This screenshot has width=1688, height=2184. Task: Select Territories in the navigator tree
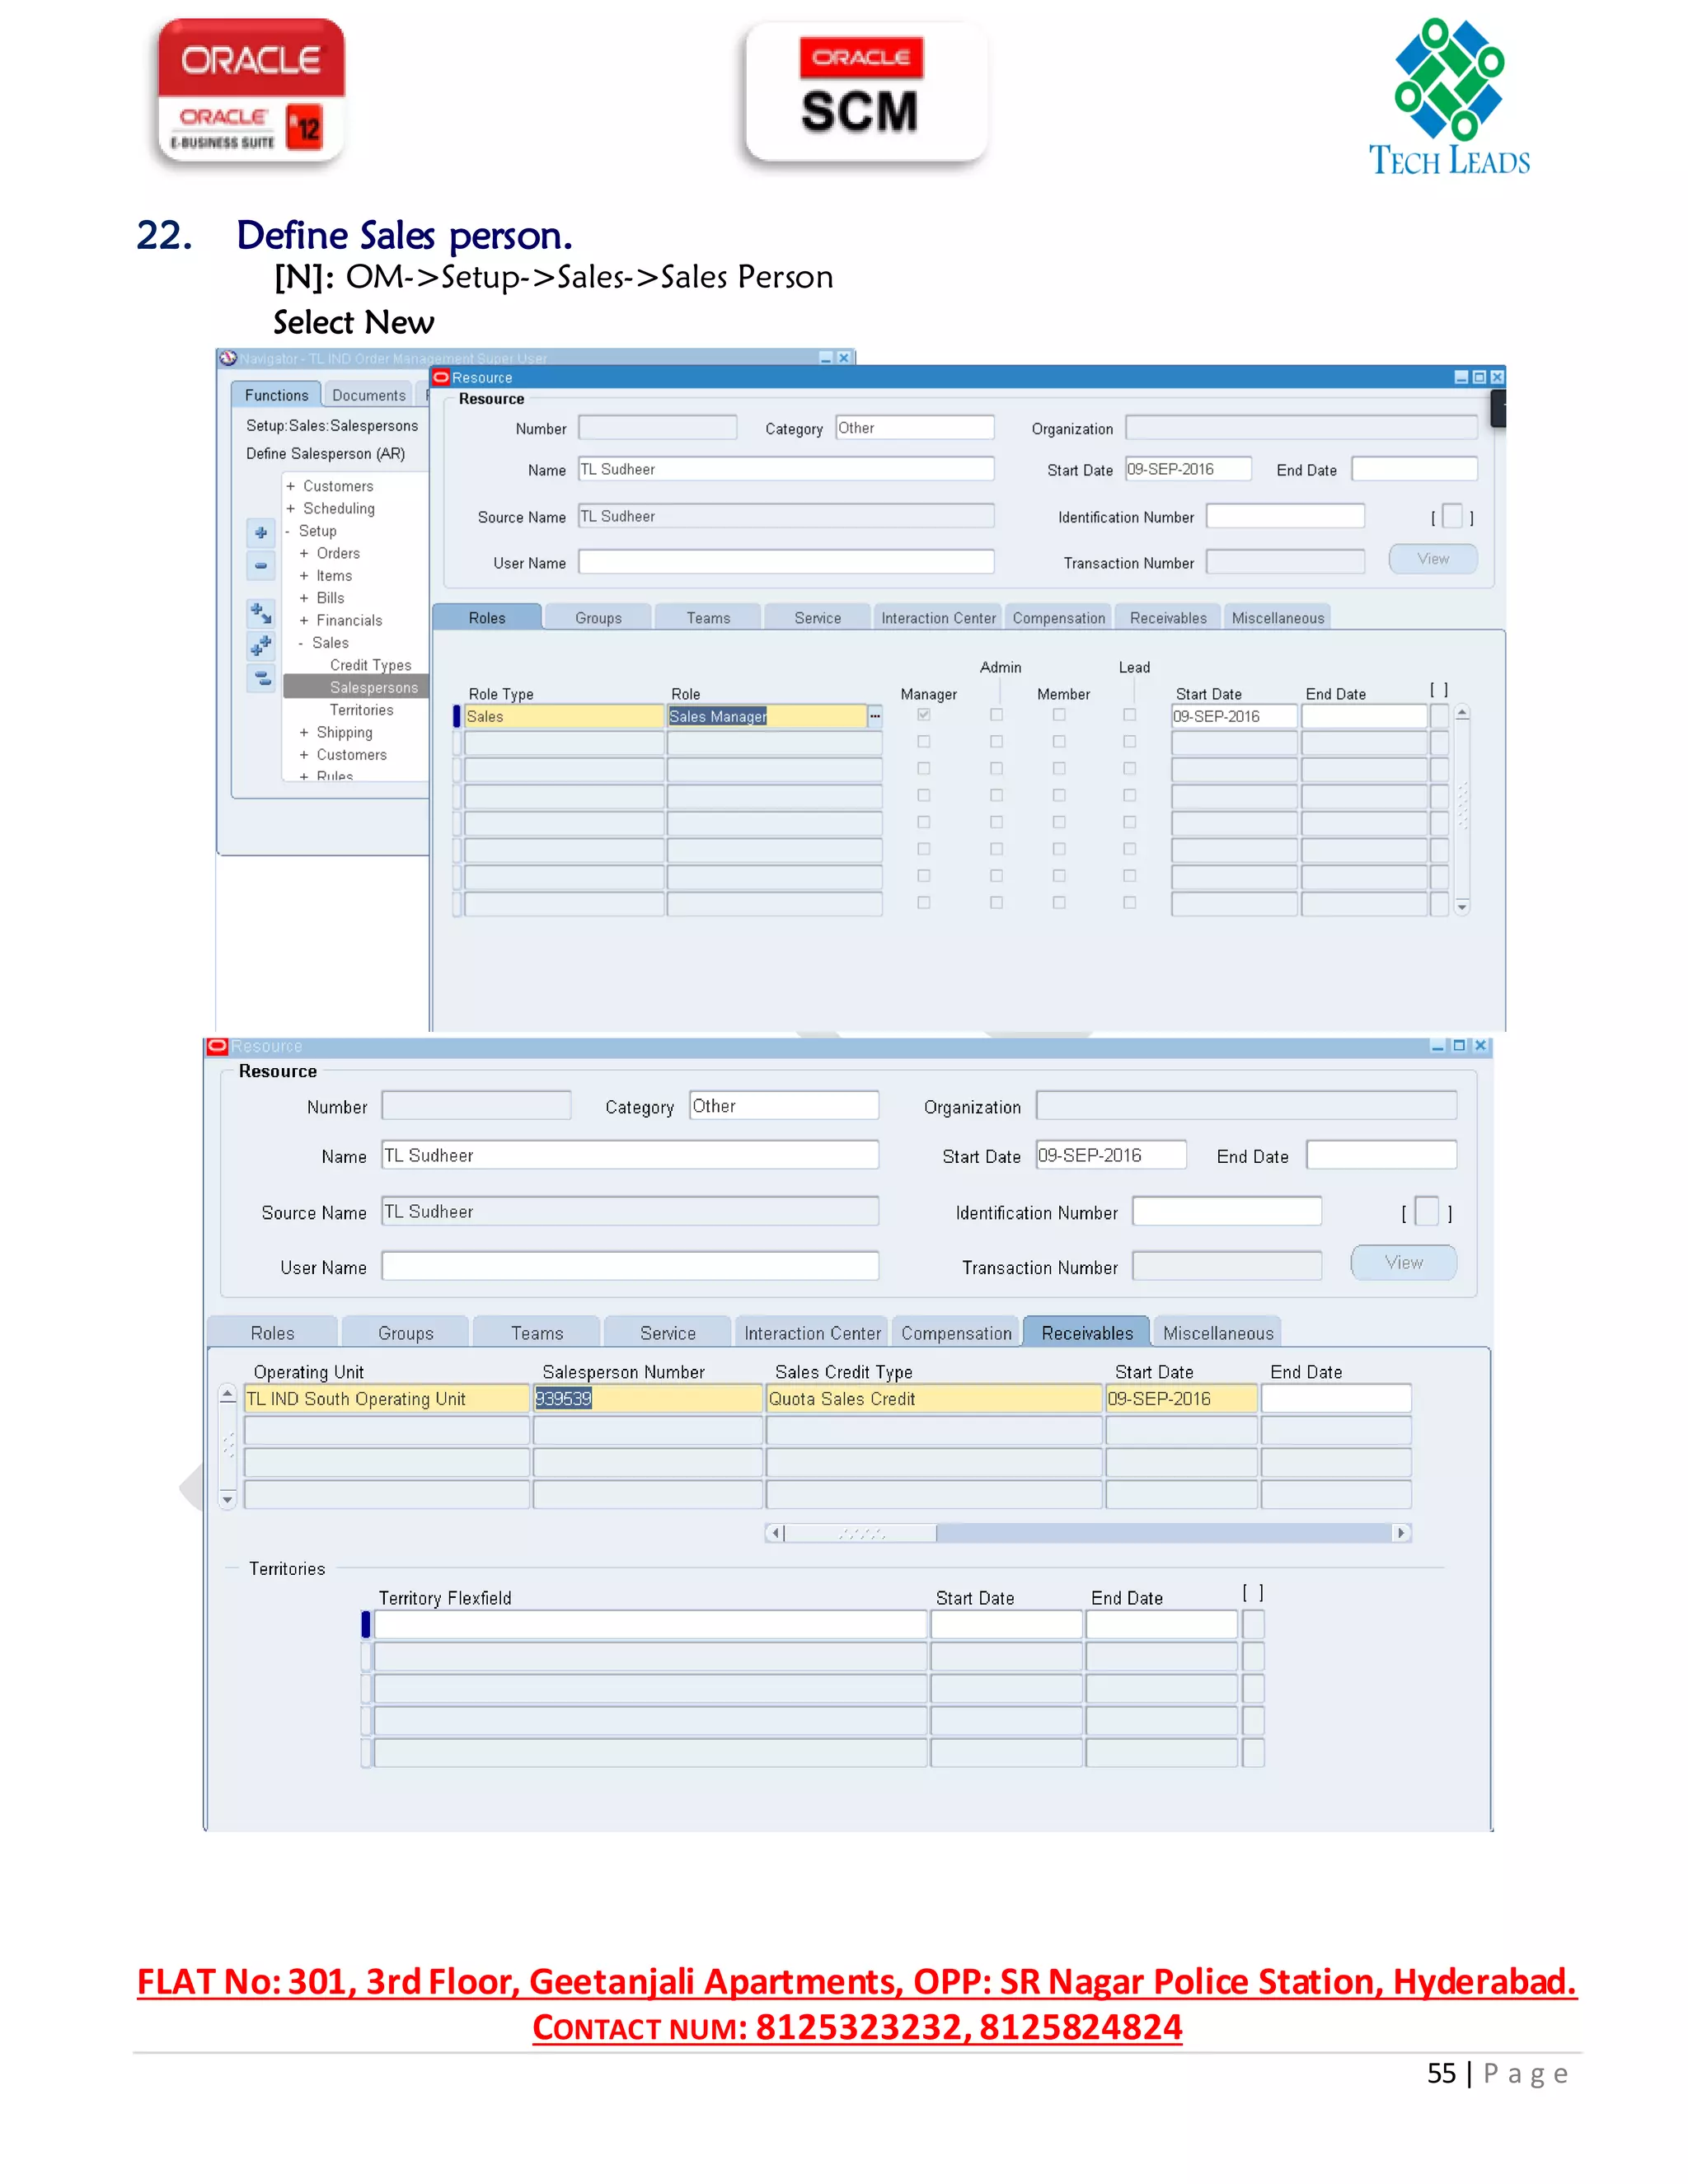pyautogui.click(x=361, y=710)
